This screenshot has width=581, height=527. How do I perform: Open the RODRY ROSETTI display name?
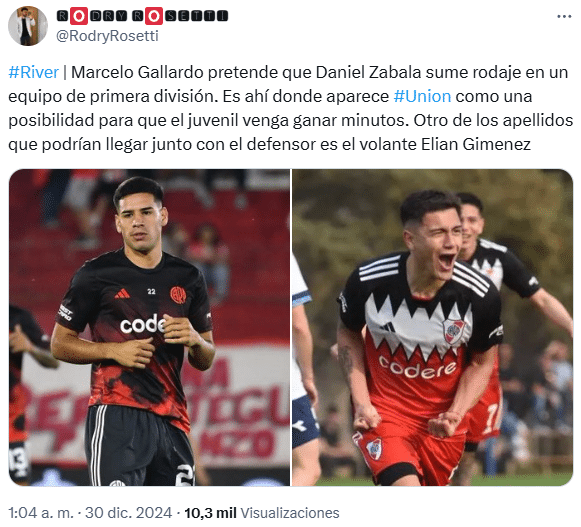[x=142, y=16]
